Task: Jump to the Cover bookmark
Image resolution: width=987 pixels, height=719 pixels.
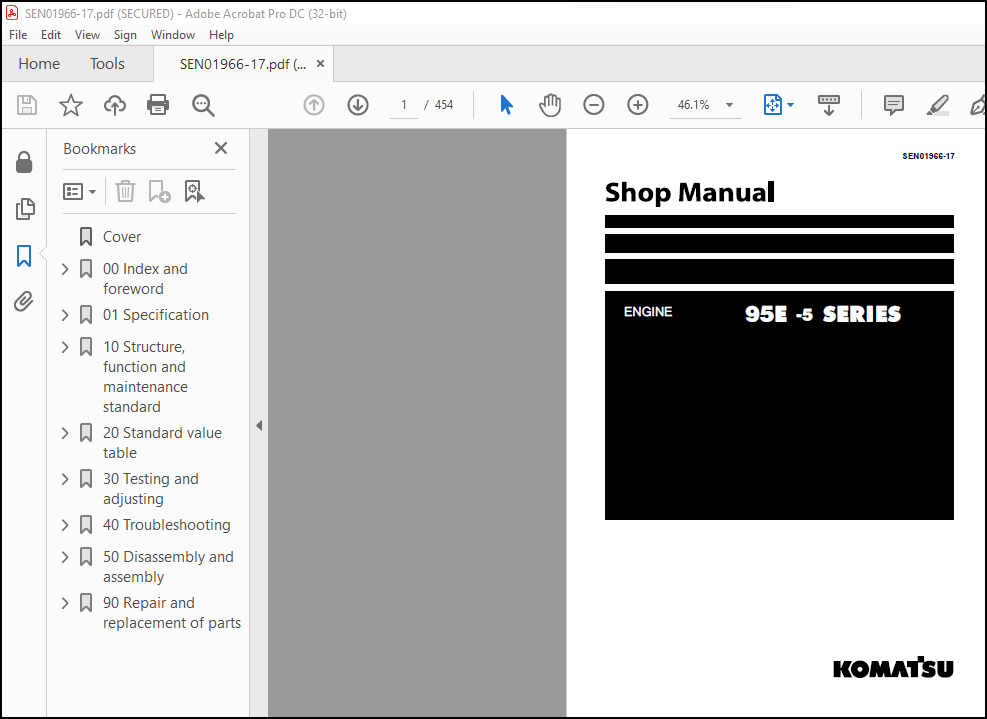Action: [121, 237]
